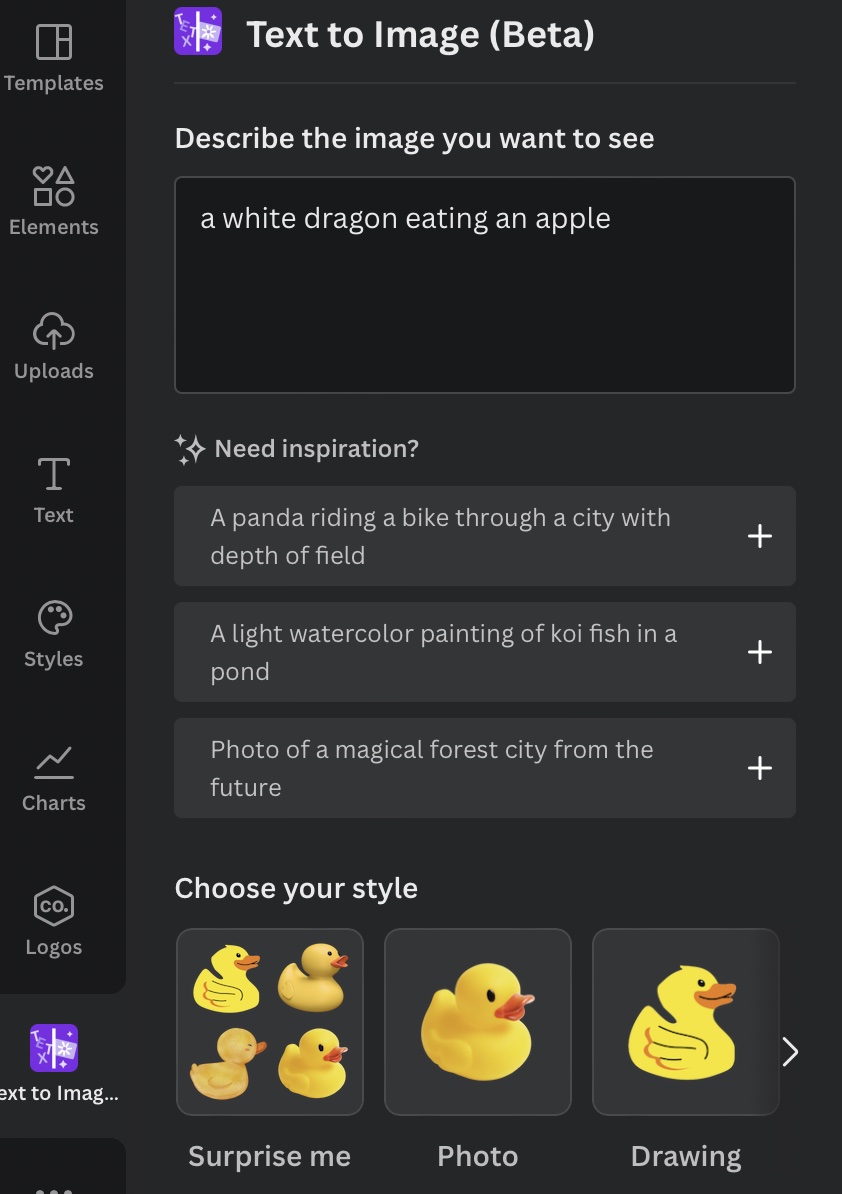The image size is (842, 1194).
Task: Choose the Photo style thumbnail
Action: click(x=478, y=1022)
